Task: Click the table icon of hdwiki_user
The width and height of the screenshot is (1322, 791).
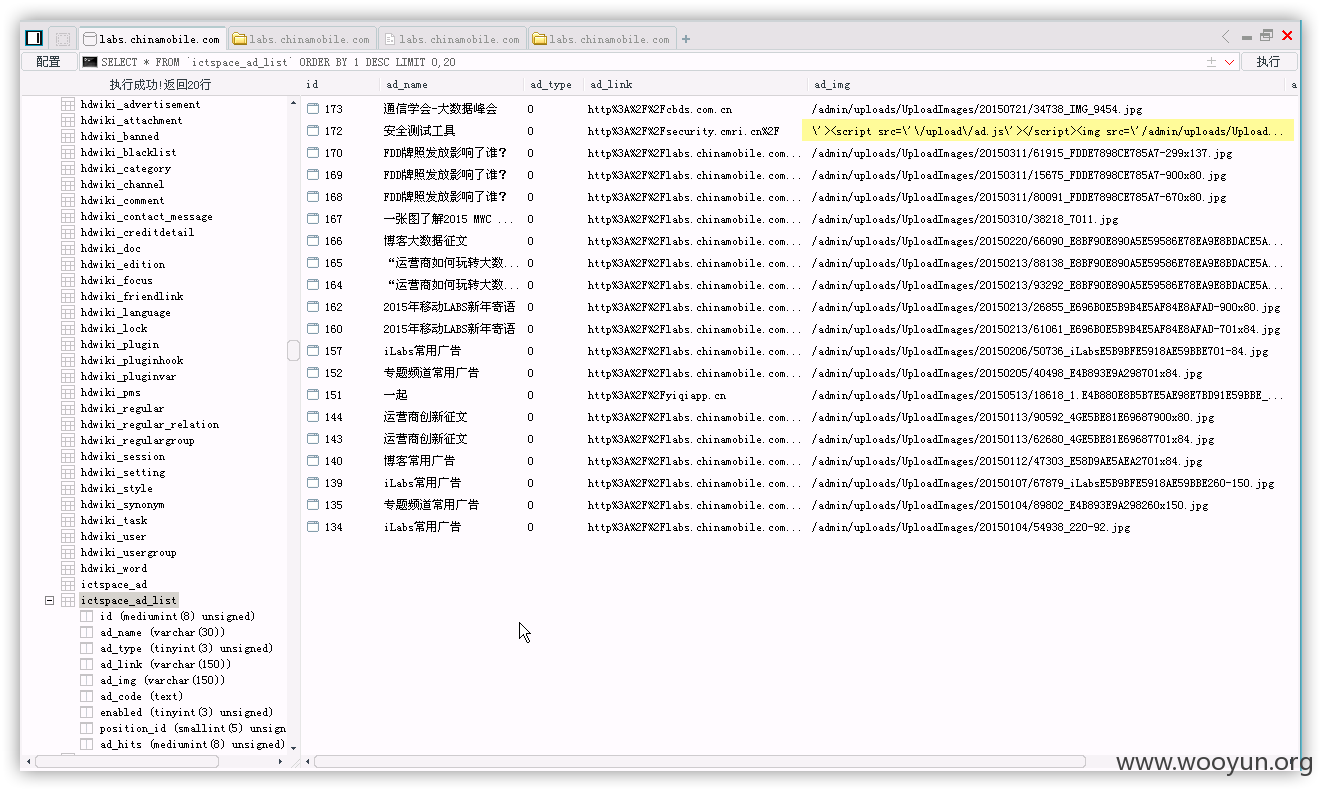Action: tap(68, 536)
